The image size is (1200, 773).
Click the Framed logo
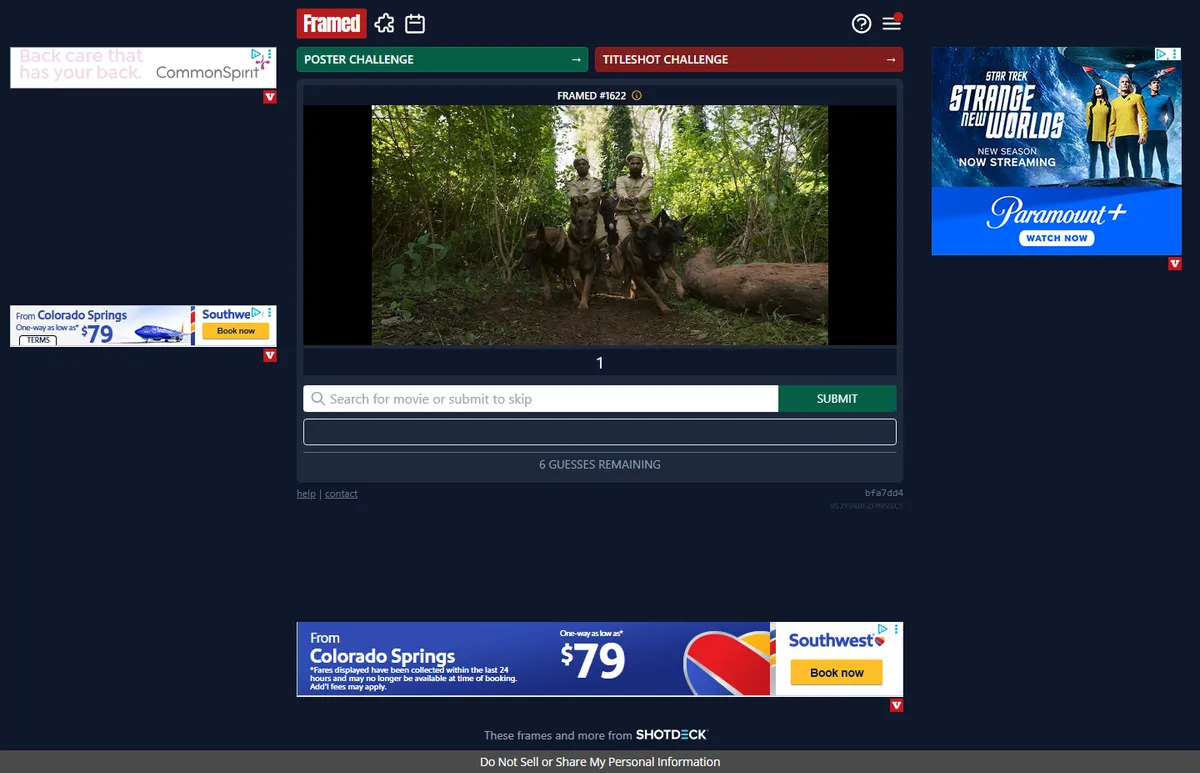tap(332, 23)
